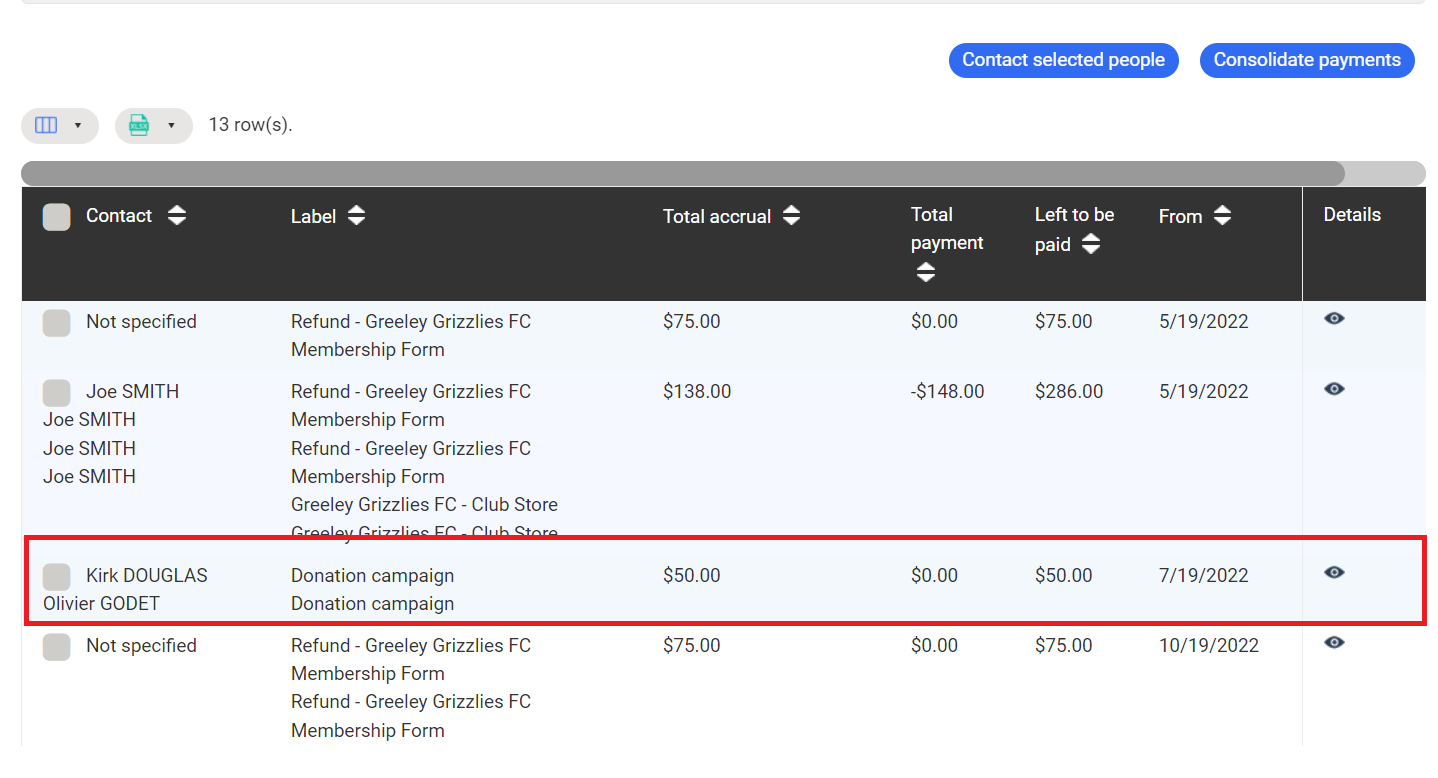This screenshot has height=778, width=1438.
Task: Sort by Left to be paid
Action: [x=1091, y=244]
